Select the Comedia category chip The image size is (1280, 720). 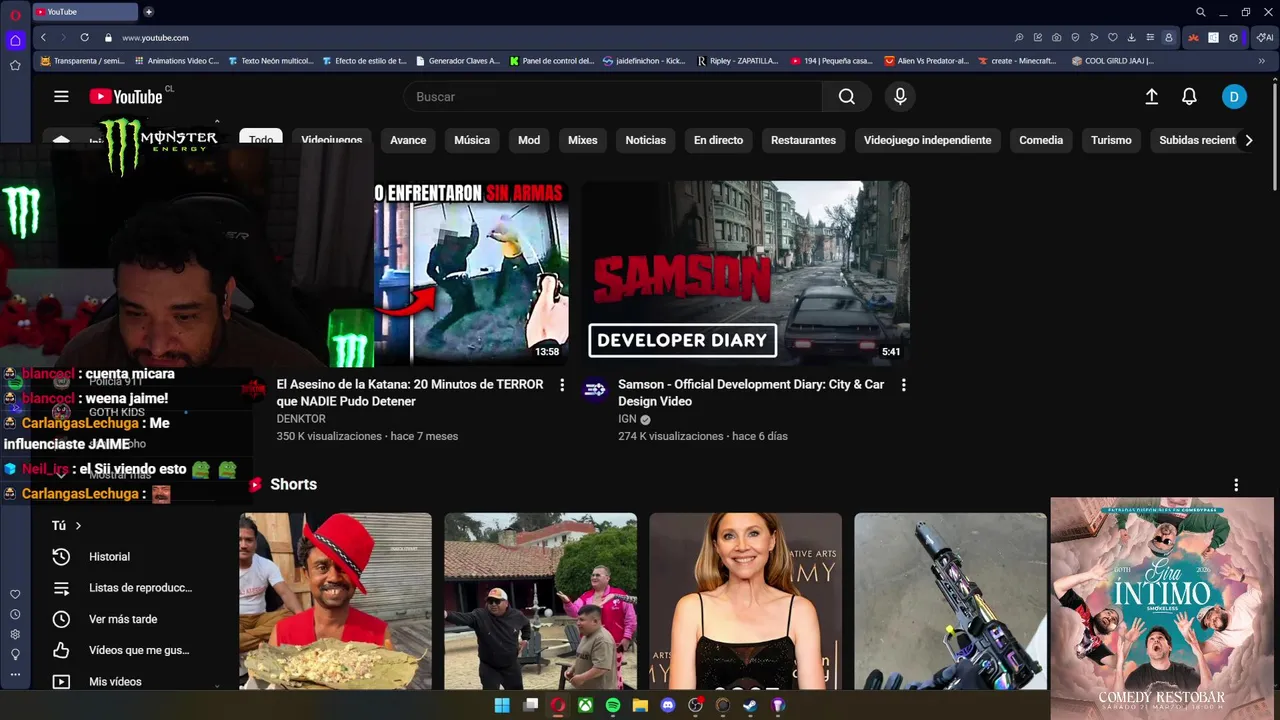pos(1041,140)
